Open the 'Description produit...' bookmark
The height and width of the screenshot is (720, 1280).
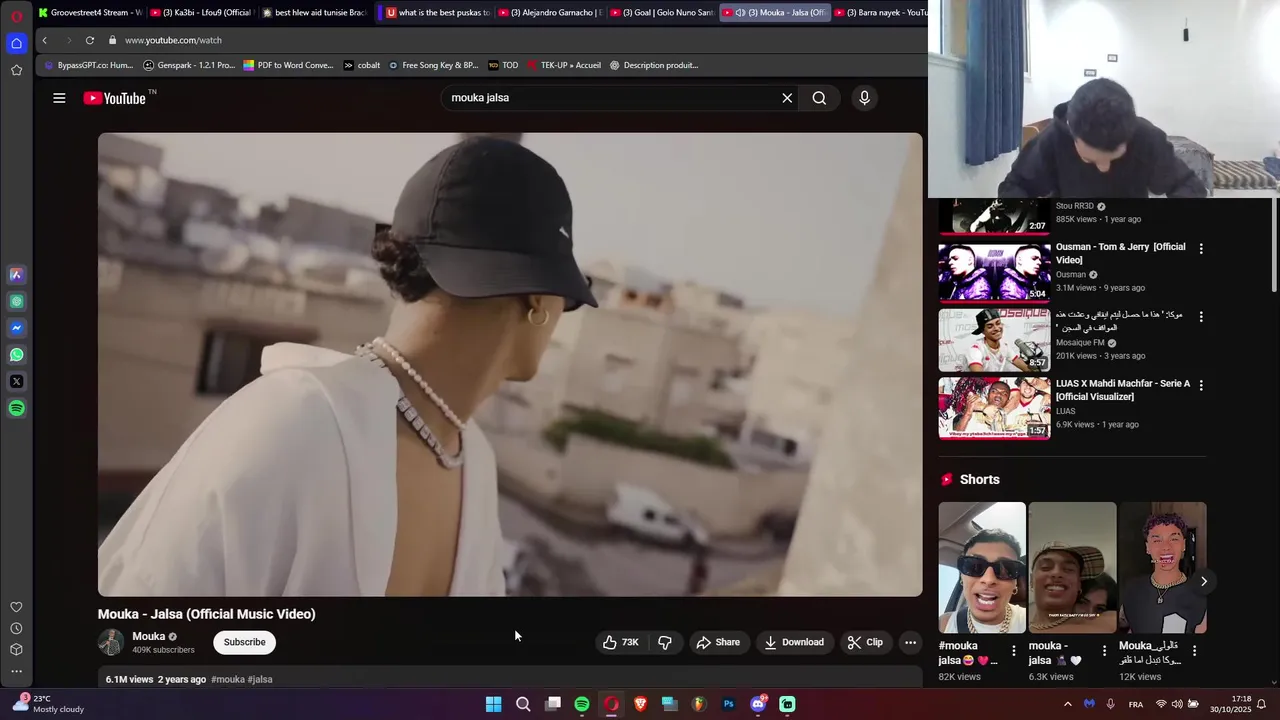pos(654,65)
